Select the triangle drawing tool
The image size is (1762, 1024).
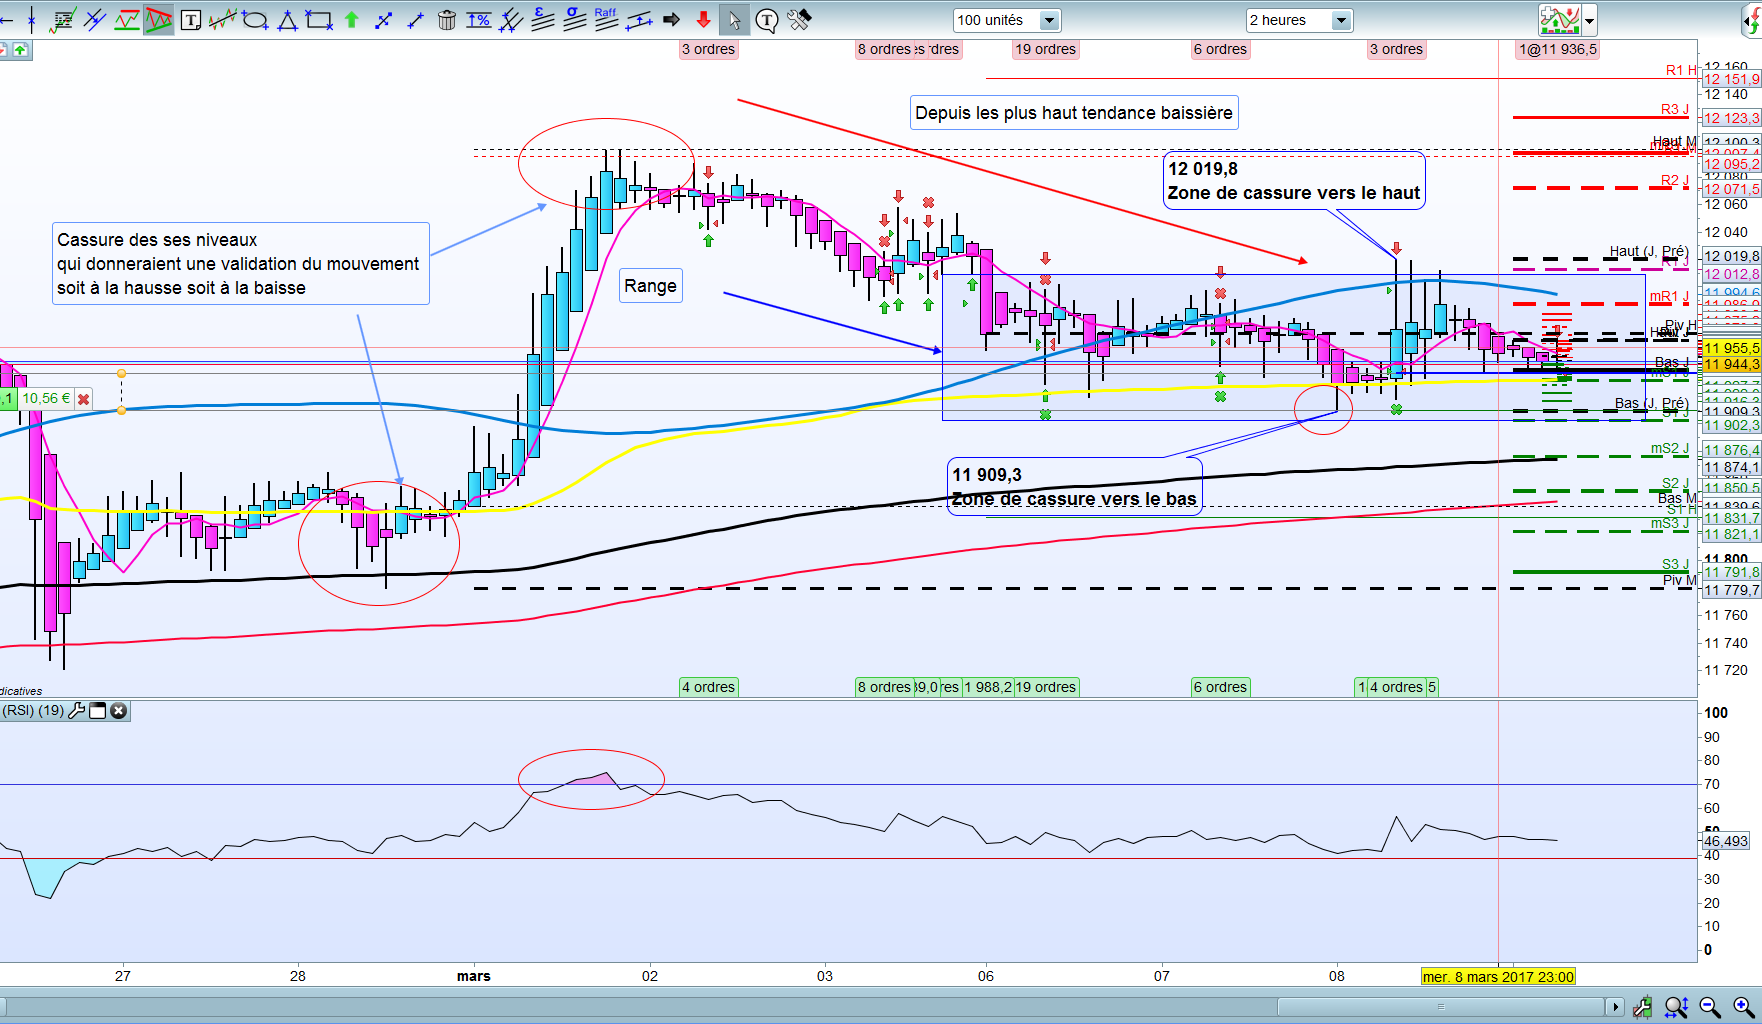[x=287, y=19]
